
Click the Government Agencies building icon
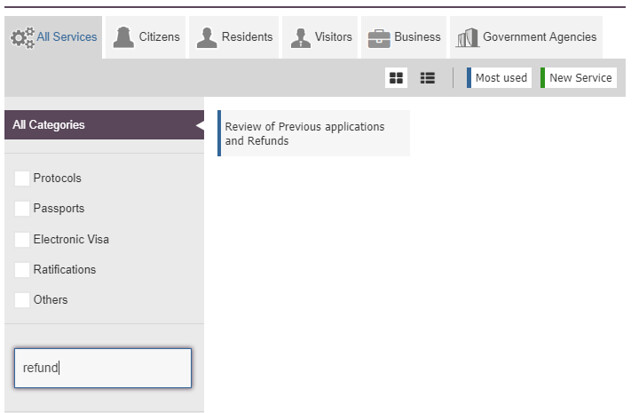tap(467, 38)
